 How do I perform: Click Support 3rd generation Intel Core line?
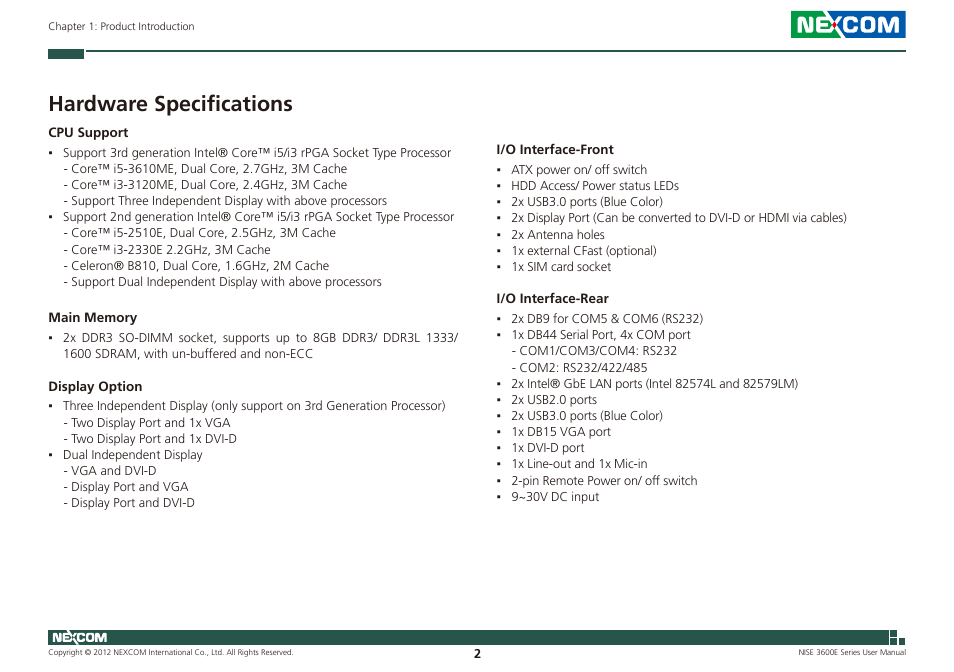[257, 153]
